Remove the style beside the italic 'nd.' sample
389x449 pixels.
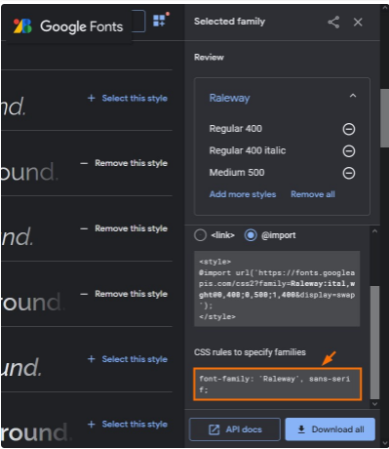124,228
